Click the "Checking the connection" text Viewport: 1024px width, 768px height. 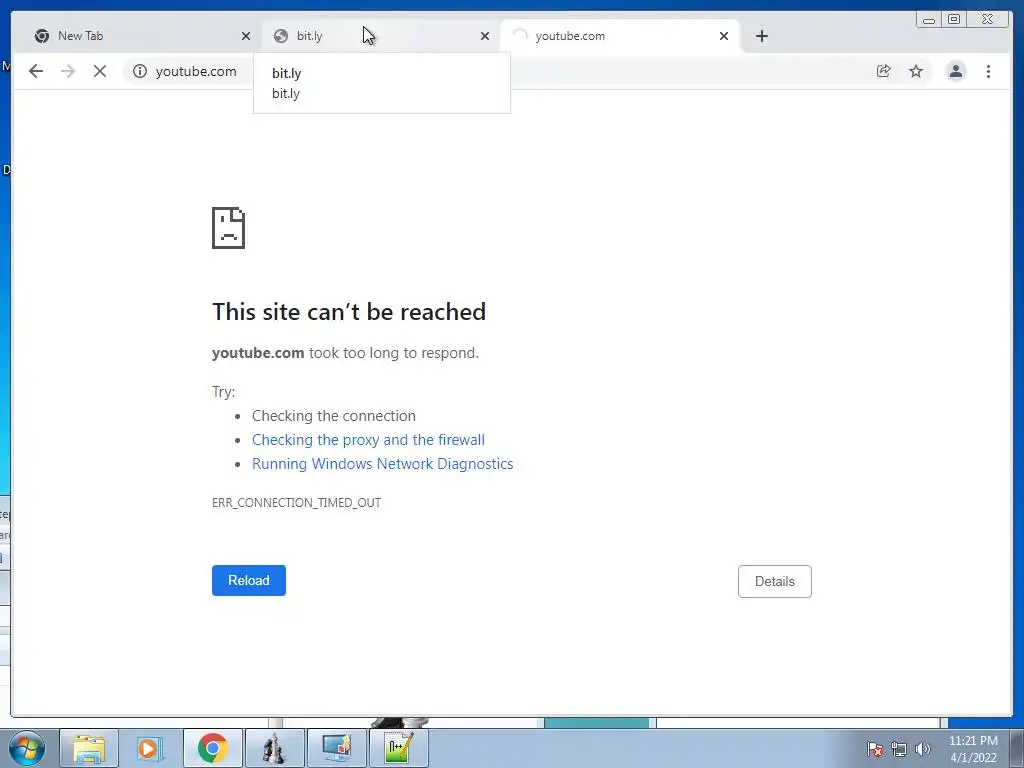(x=334, y=416)
